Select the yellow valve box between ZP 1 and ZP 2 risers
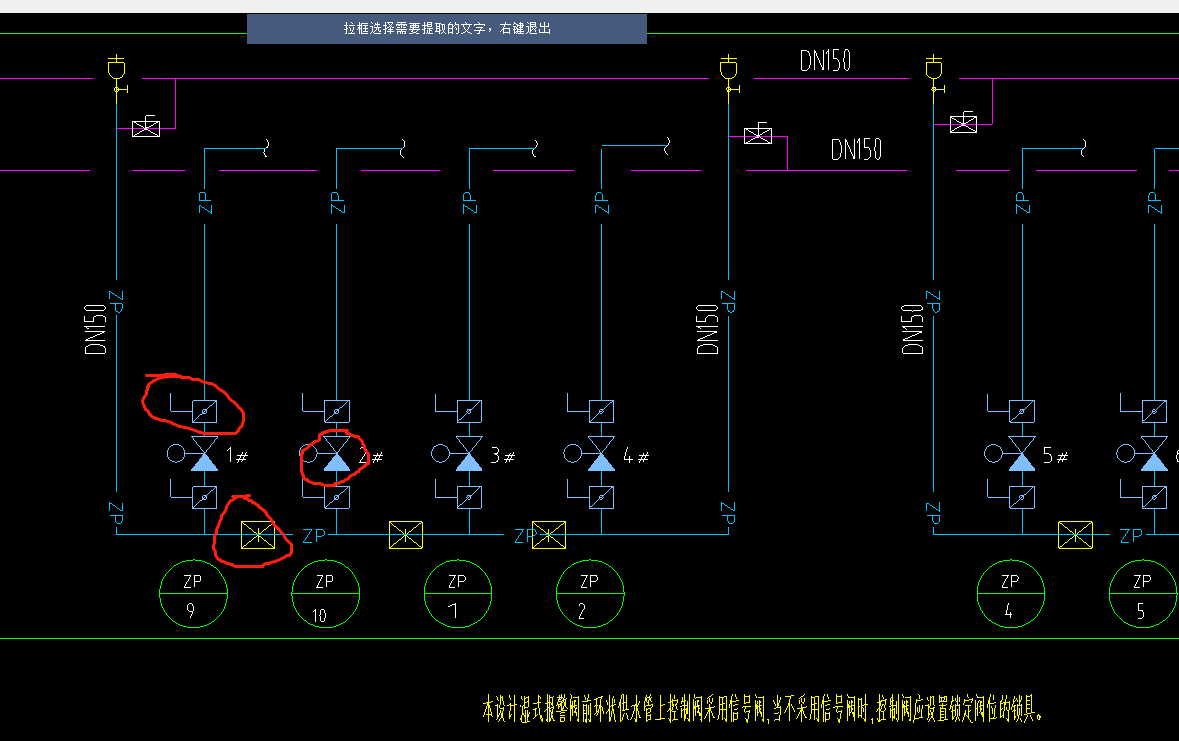This screenshot has width=1179, height=741. pos(549,535)
